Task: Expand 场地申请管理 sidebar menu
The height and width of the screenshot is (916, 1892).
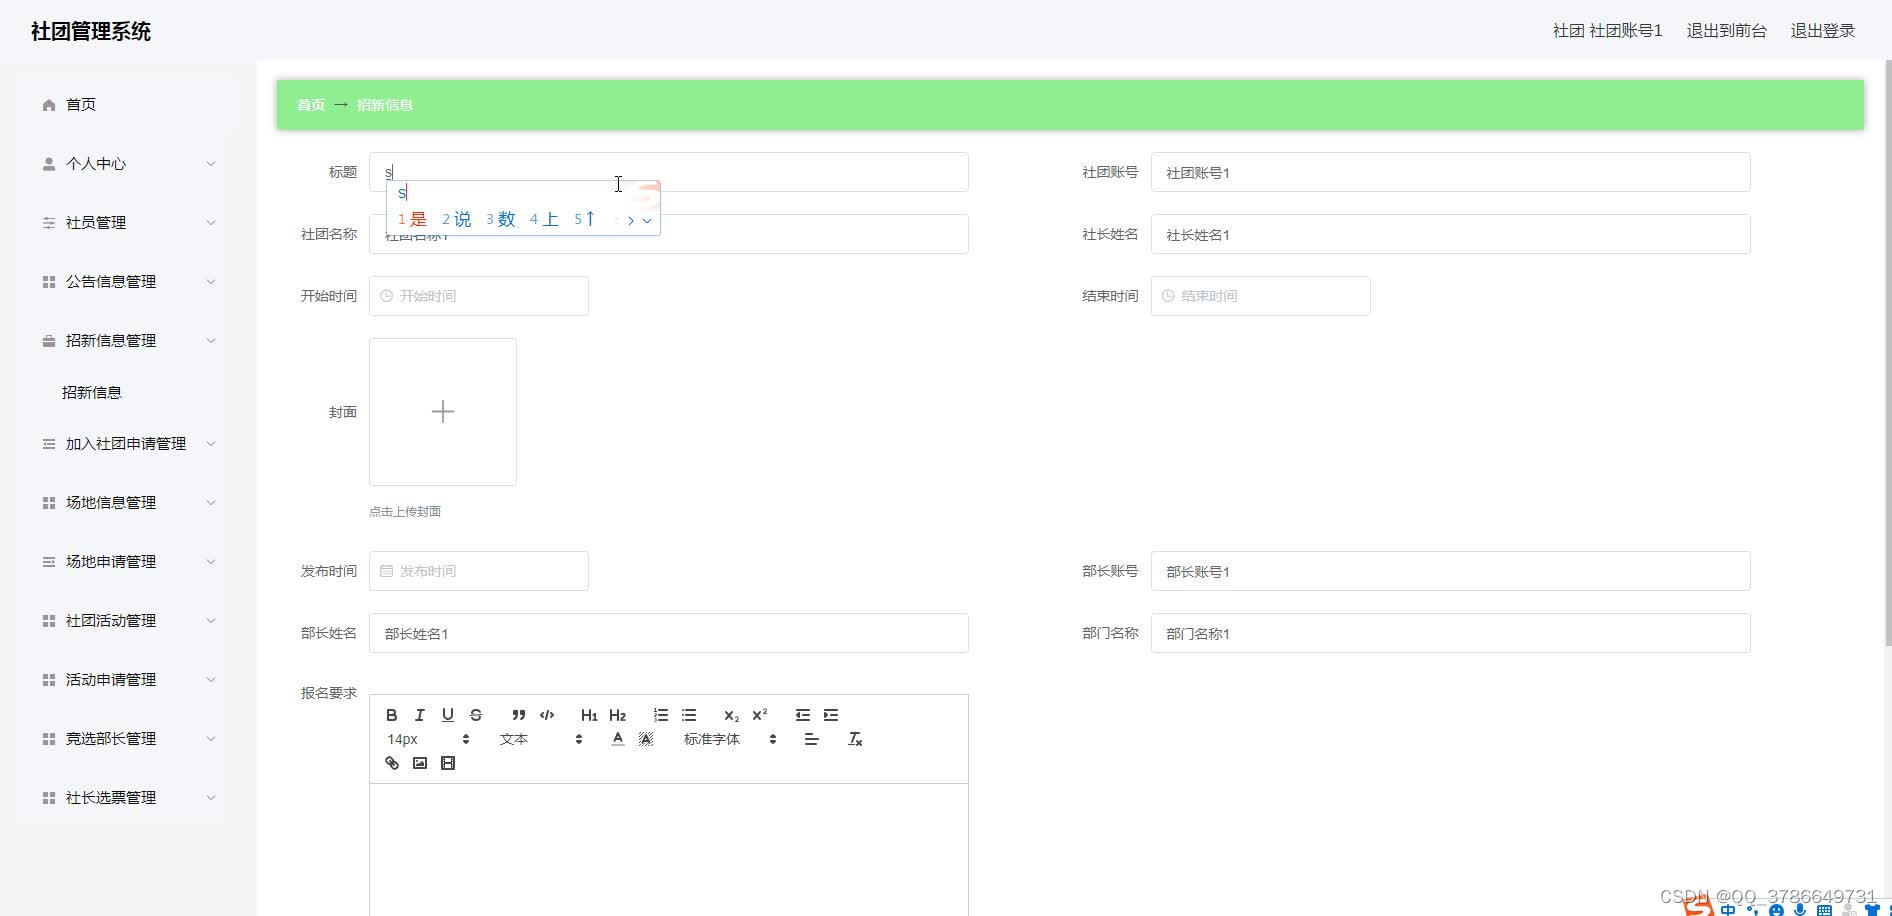Action: (x=128, y=561)
